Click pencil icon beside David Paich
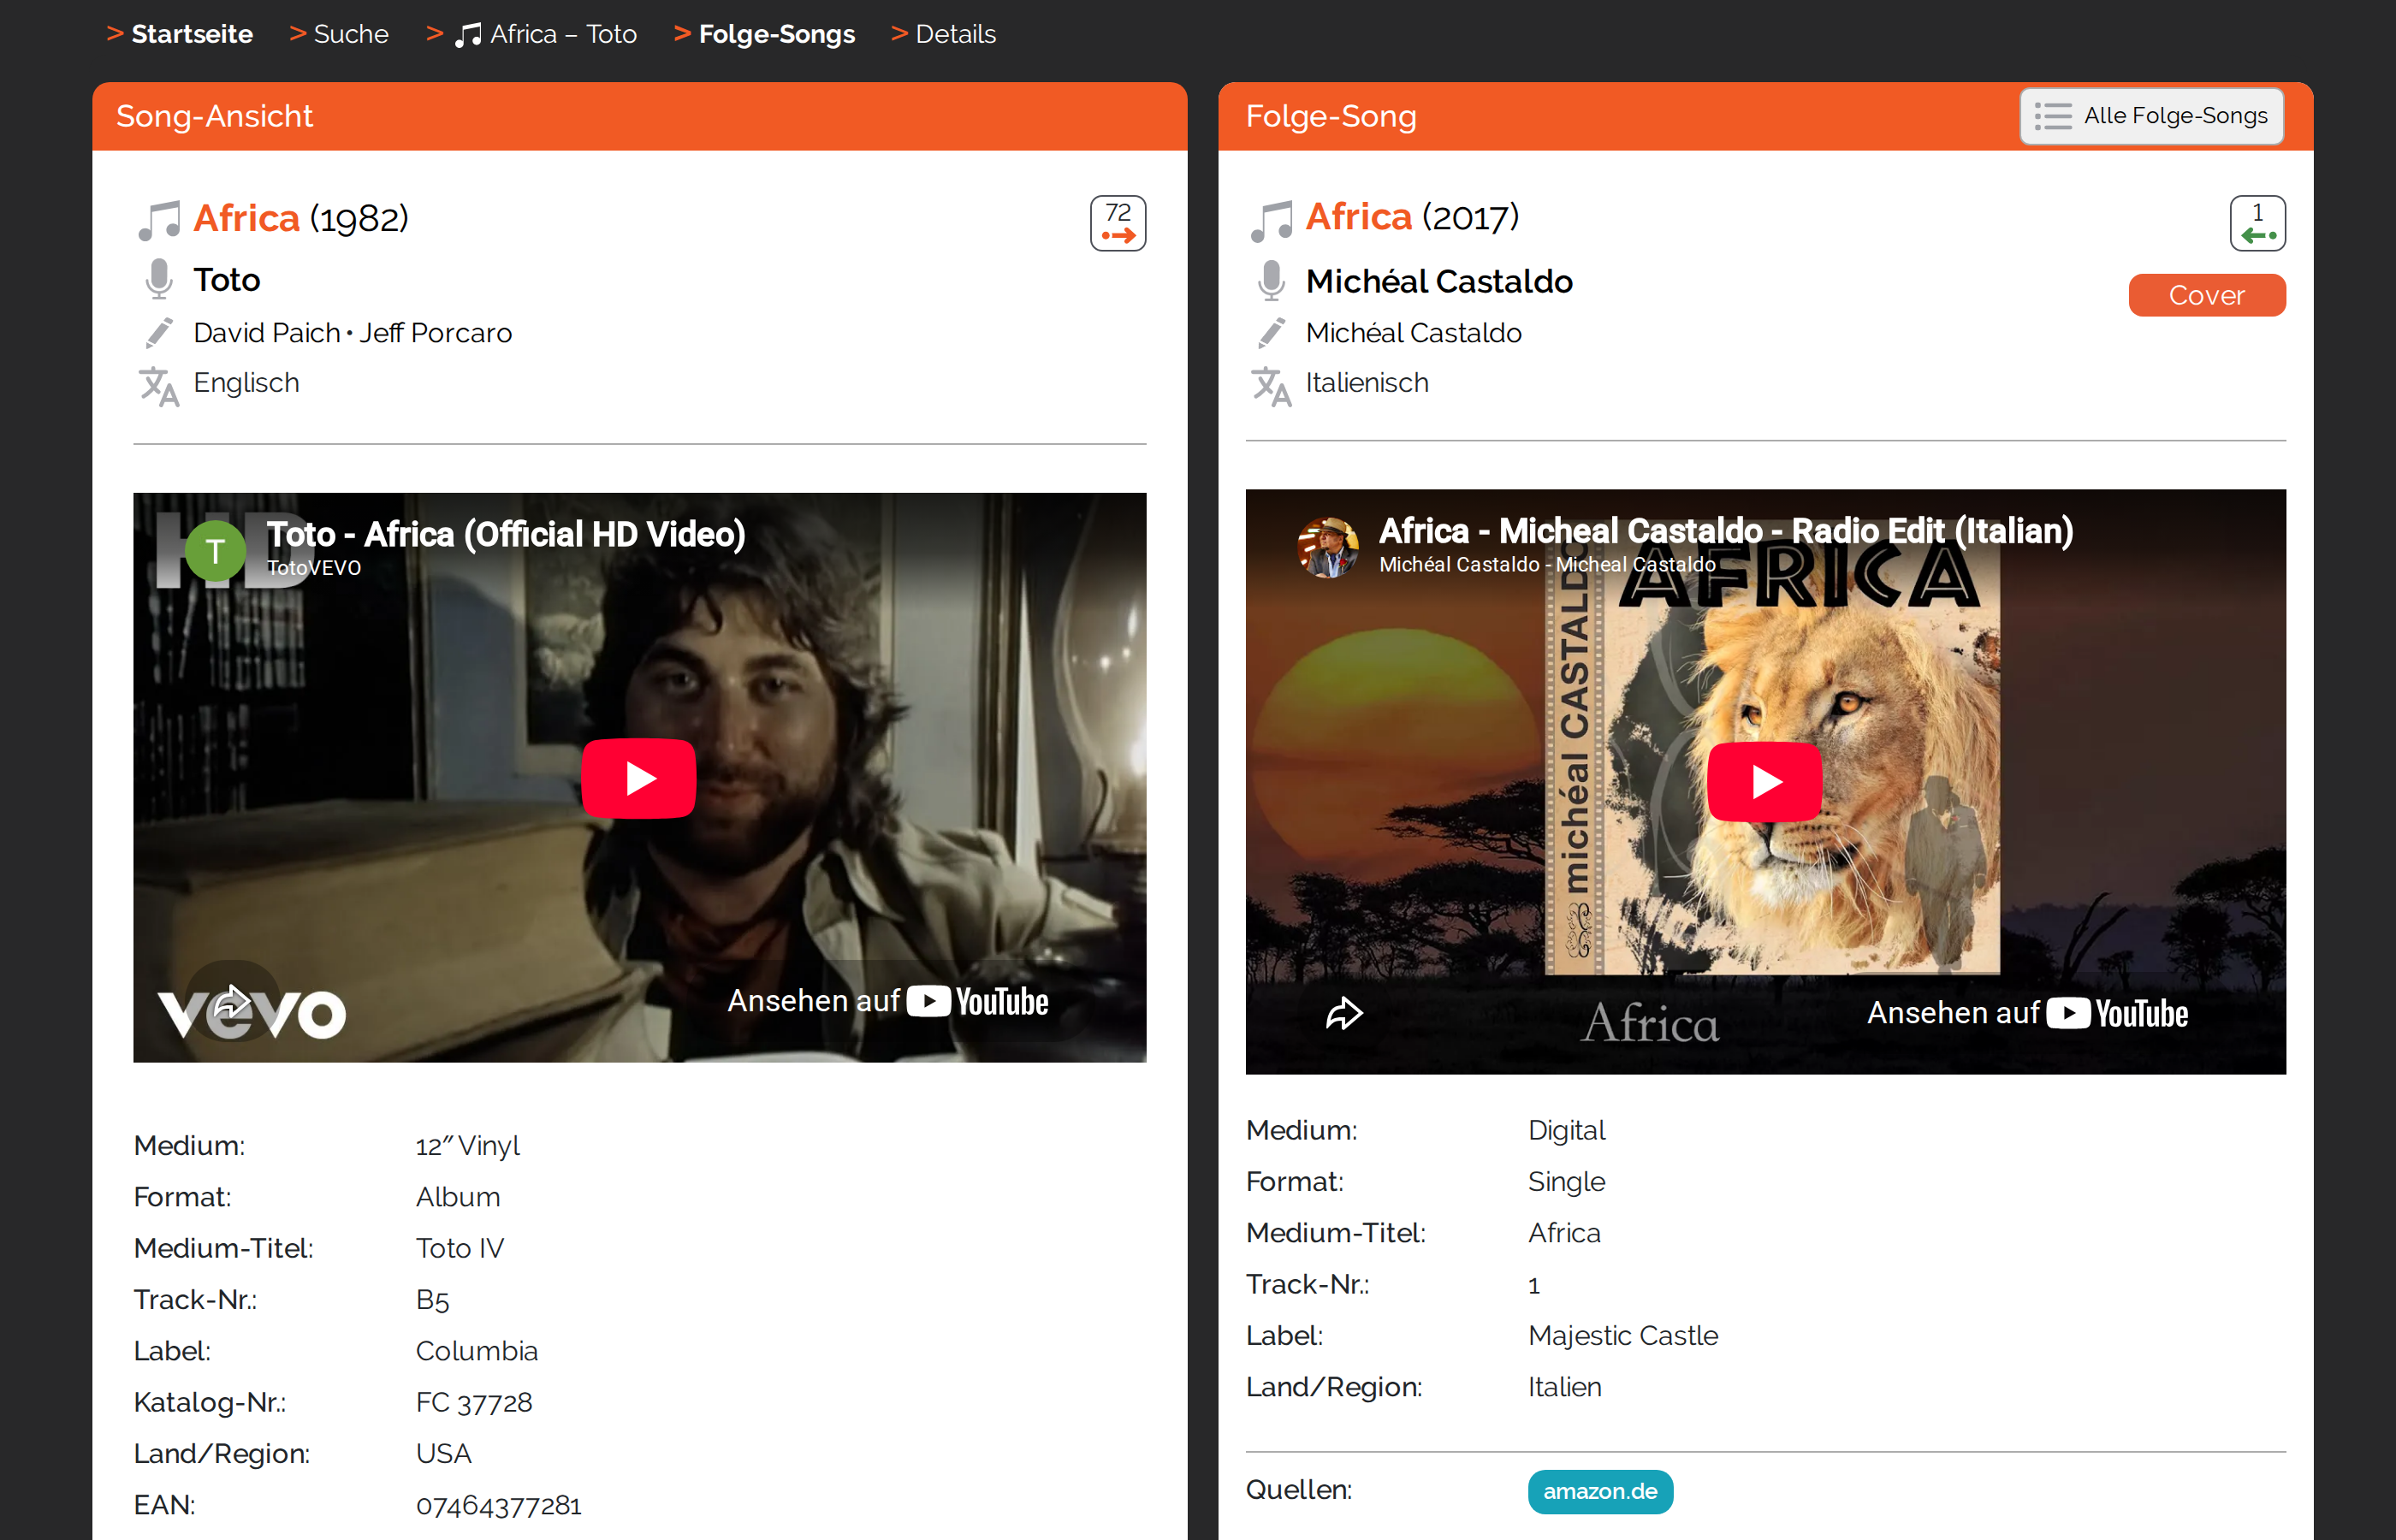2396x1540 pixels. click(x=158, y=333)
